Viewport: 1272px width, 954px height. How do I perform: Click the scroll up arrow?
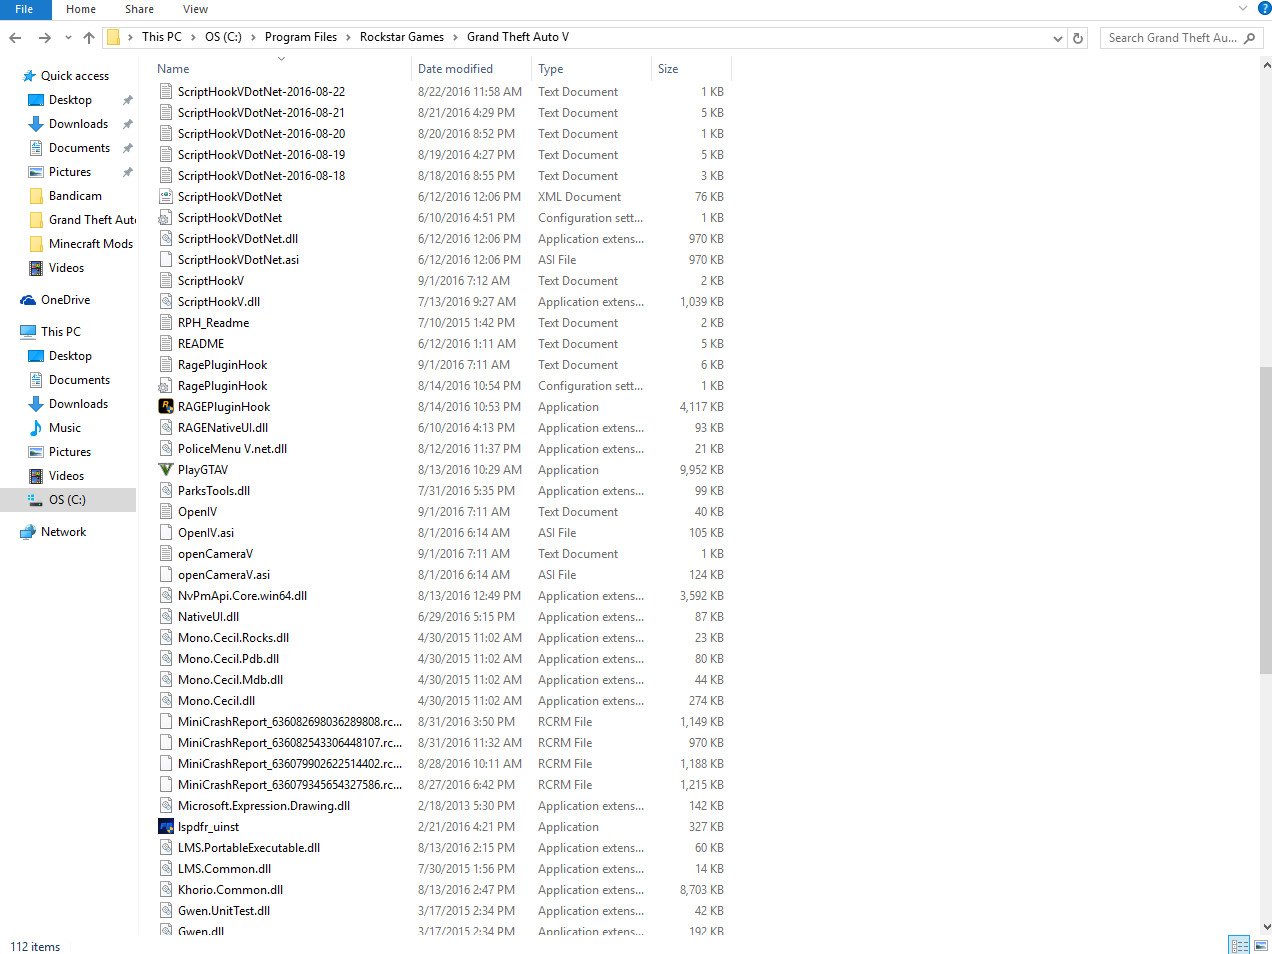pyautogui.click(x=1266, y=65)
